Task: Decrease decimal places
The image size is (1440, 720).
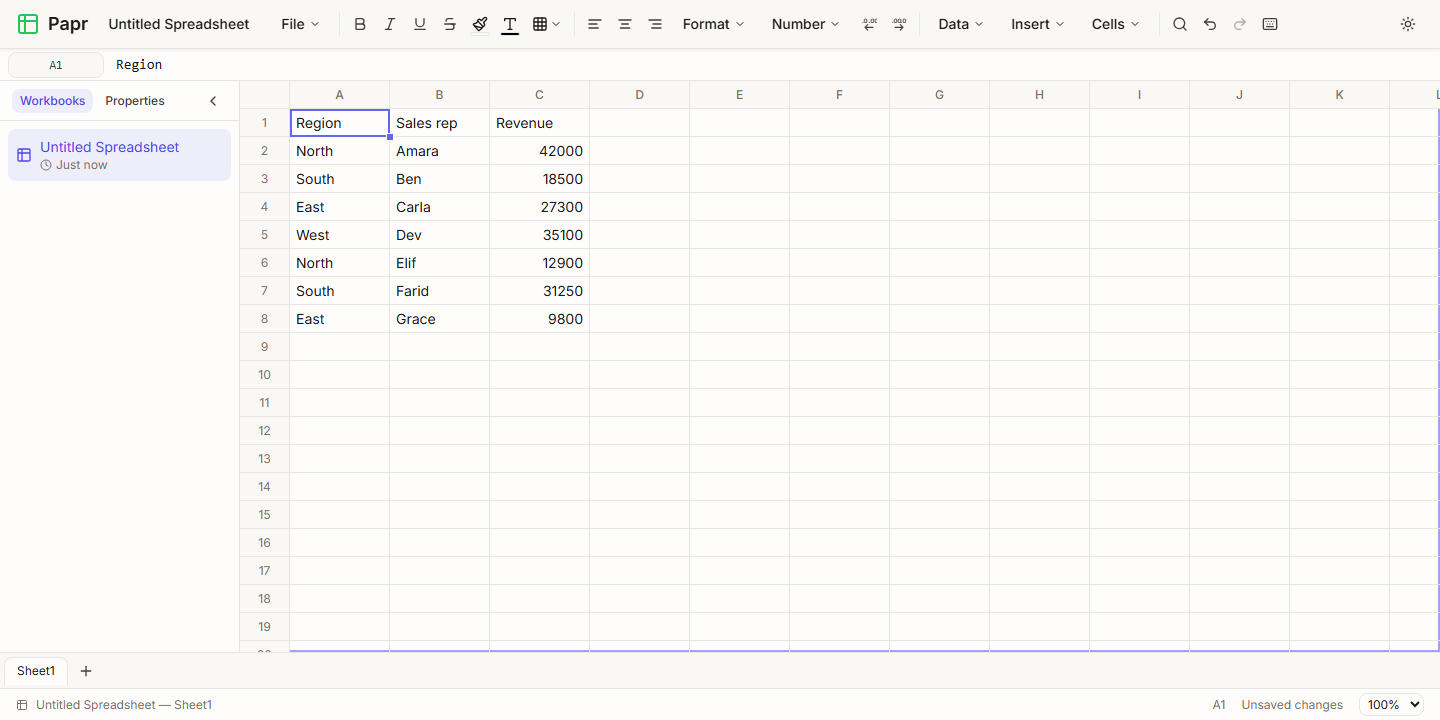Action: [x=869, y=24]
